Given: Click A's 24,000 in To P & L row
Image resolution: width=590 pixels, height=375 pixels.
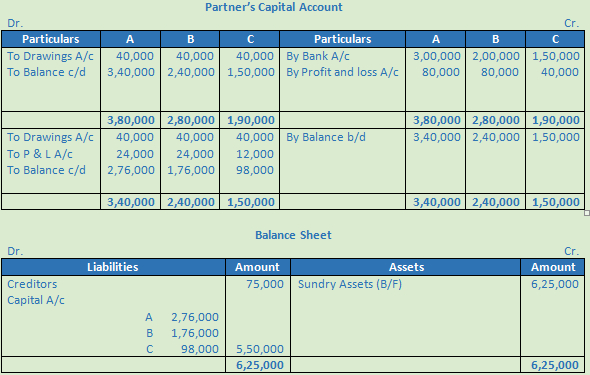Looking at the screenshot, I should (135, 153).
